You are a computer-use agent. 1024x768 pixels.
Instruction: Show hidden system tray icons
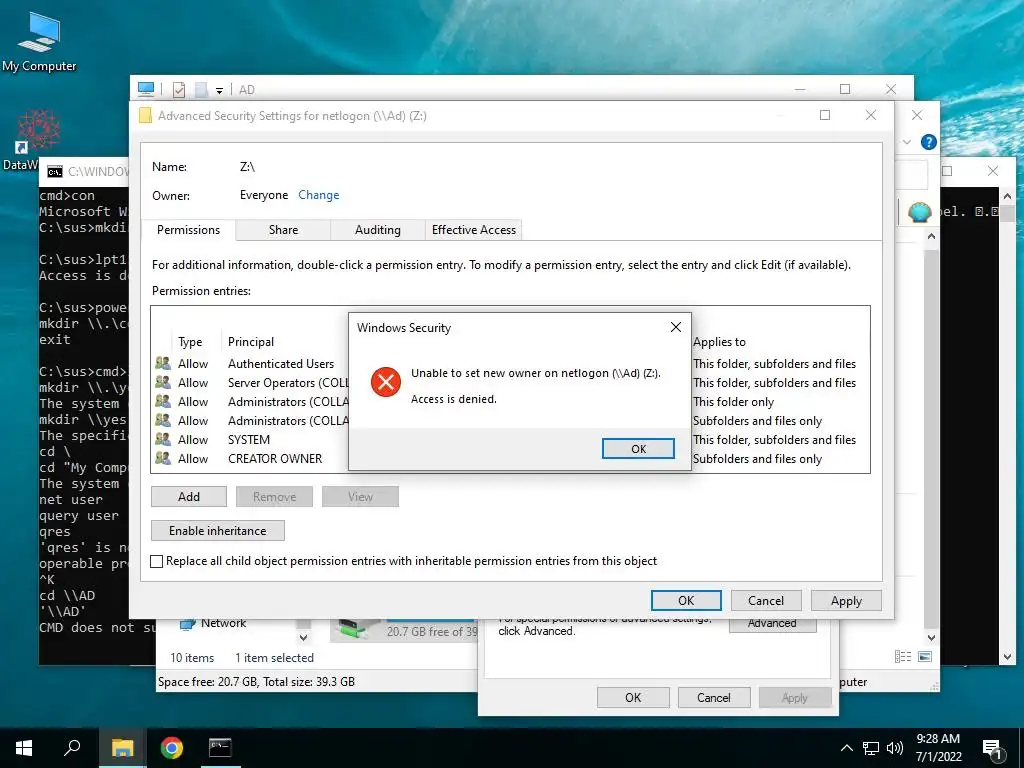coord(846,748)
